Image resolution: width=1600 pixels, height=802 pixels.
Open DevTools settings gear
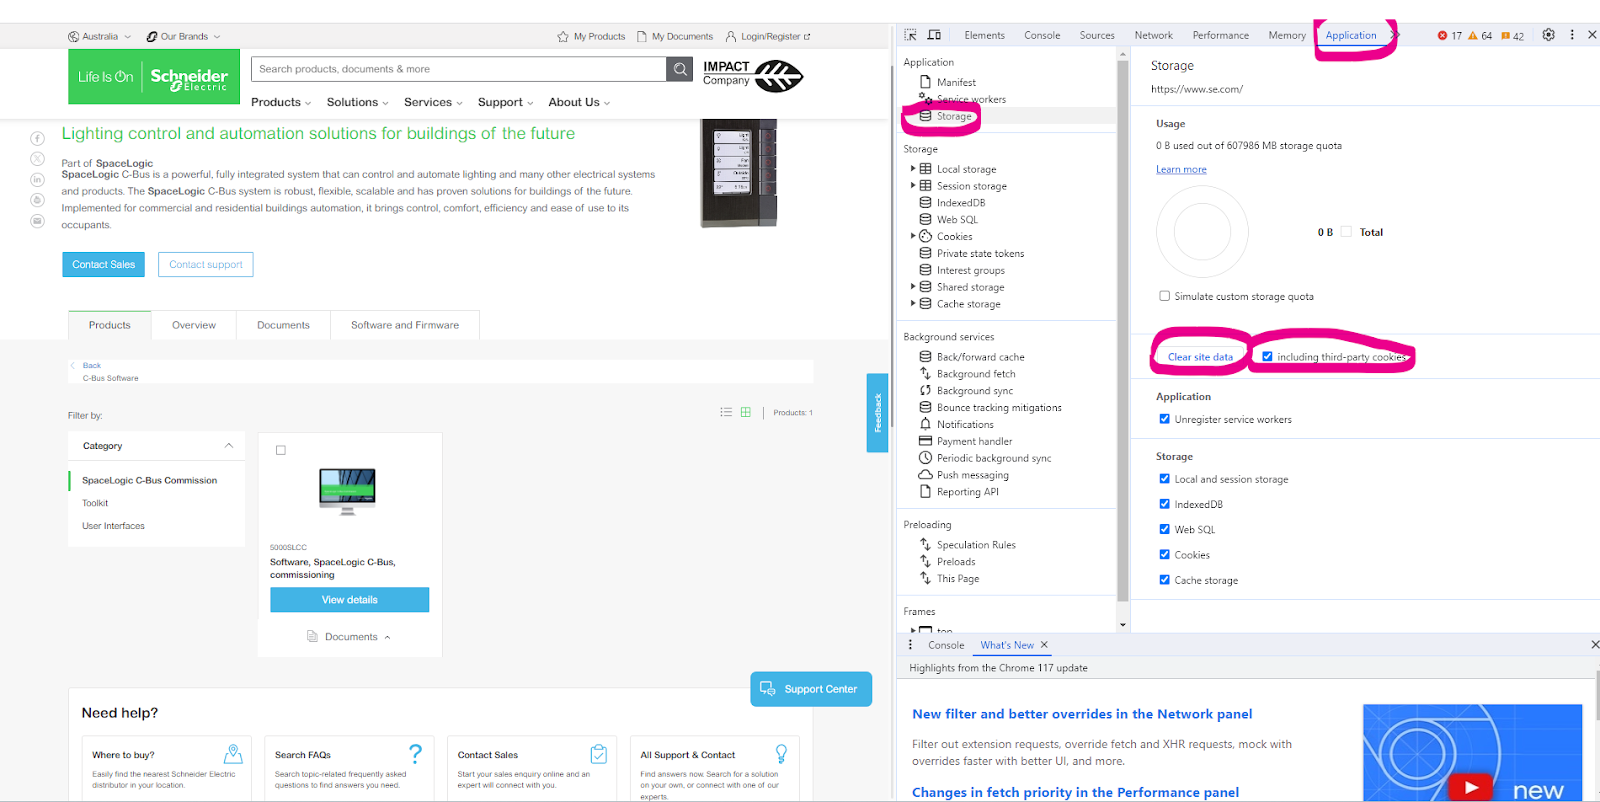(x=1548, y=35)
